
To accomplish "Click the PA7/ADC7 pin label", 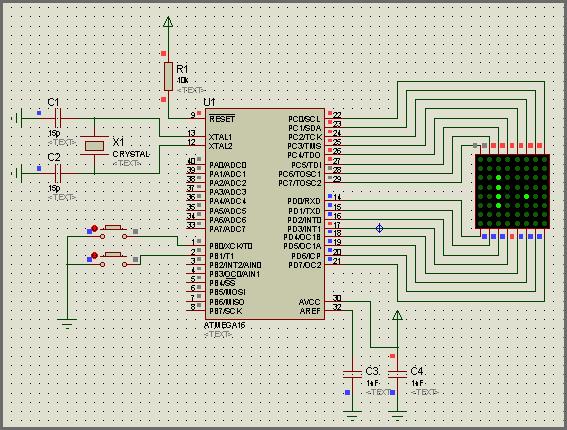I will tap(227, 229).
